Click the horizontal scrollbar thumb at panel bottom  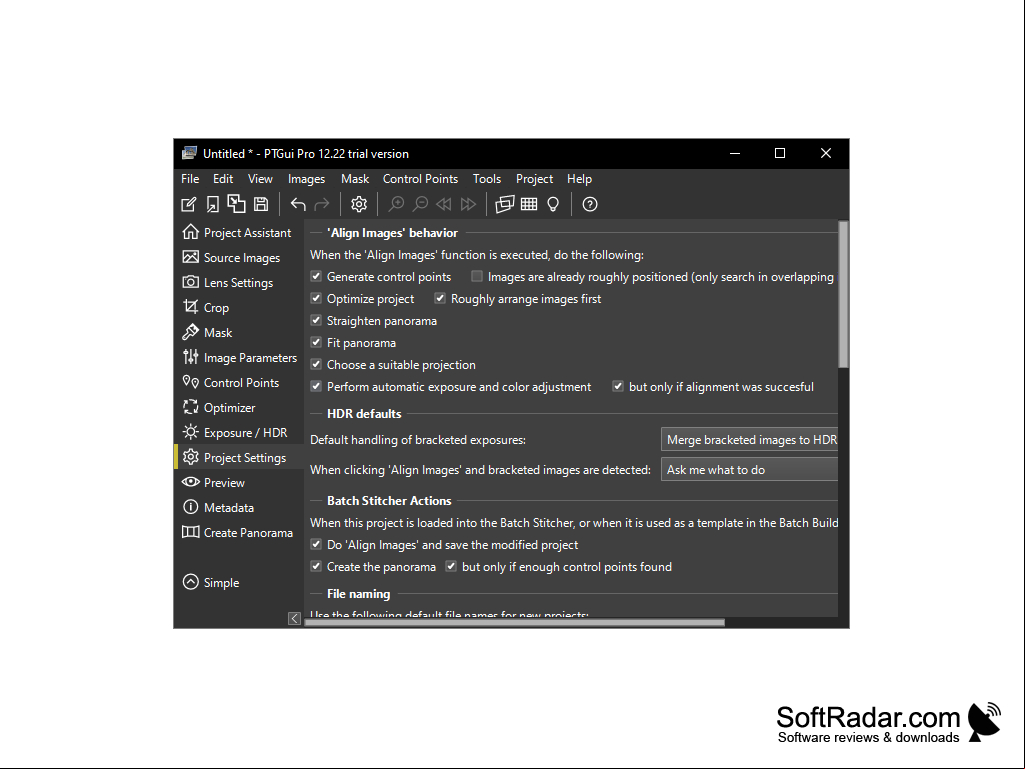point(515,622)
